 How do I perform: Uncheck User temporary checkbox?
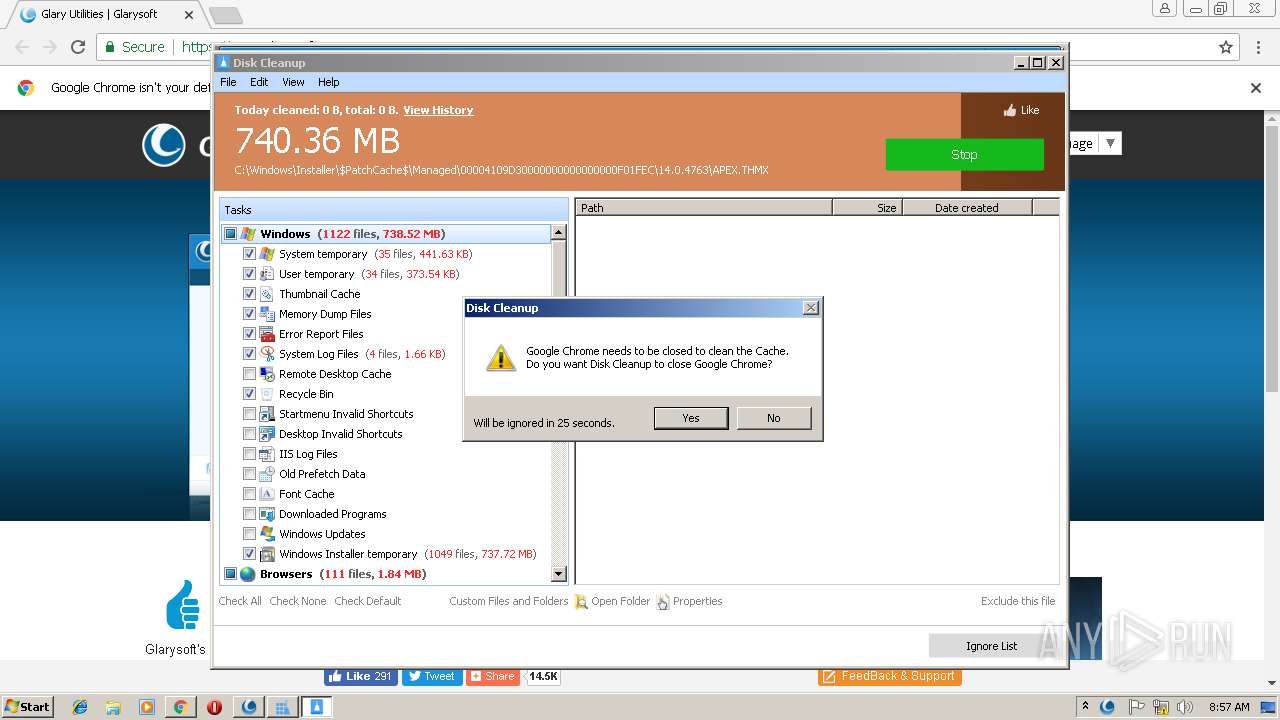click(x=249, y=274)
